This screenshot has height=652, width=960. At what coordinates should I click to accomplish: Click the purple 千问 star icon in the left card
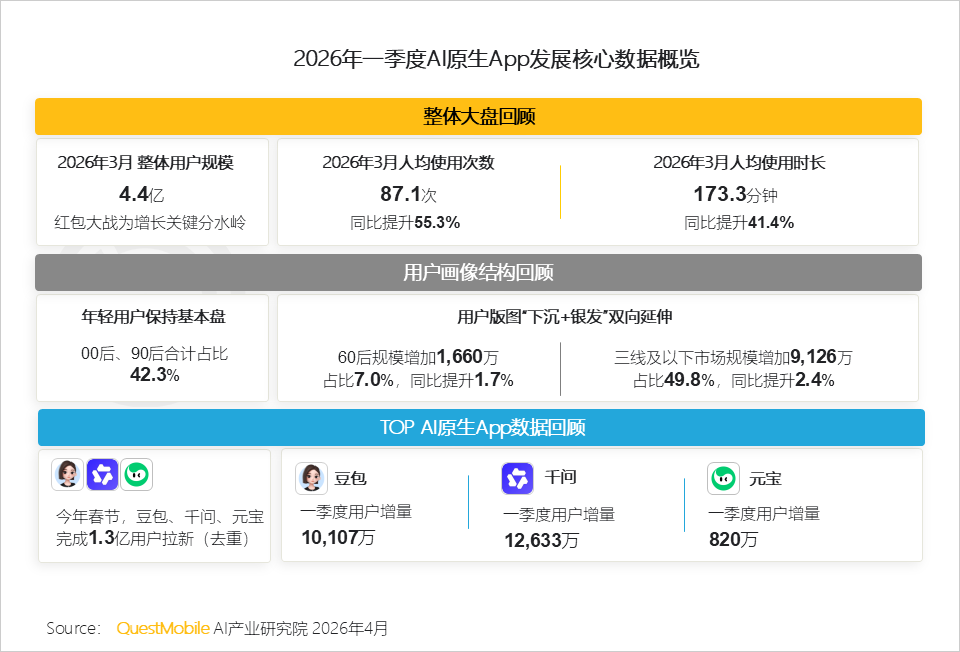click(x=102, y=474)
